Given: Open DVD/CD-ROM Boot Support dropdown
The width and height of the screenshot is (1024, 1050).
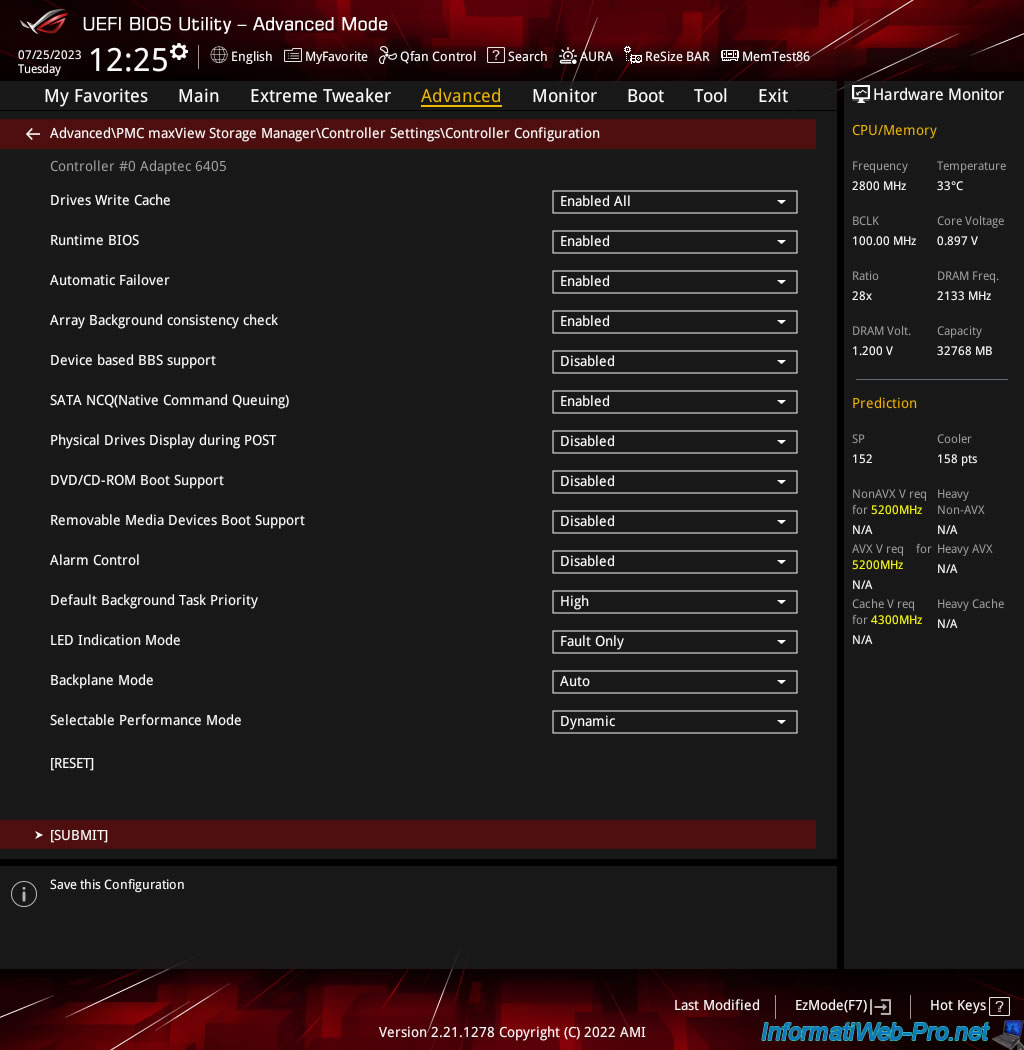Looking at the screenshot, I should [x=674, y=481].
